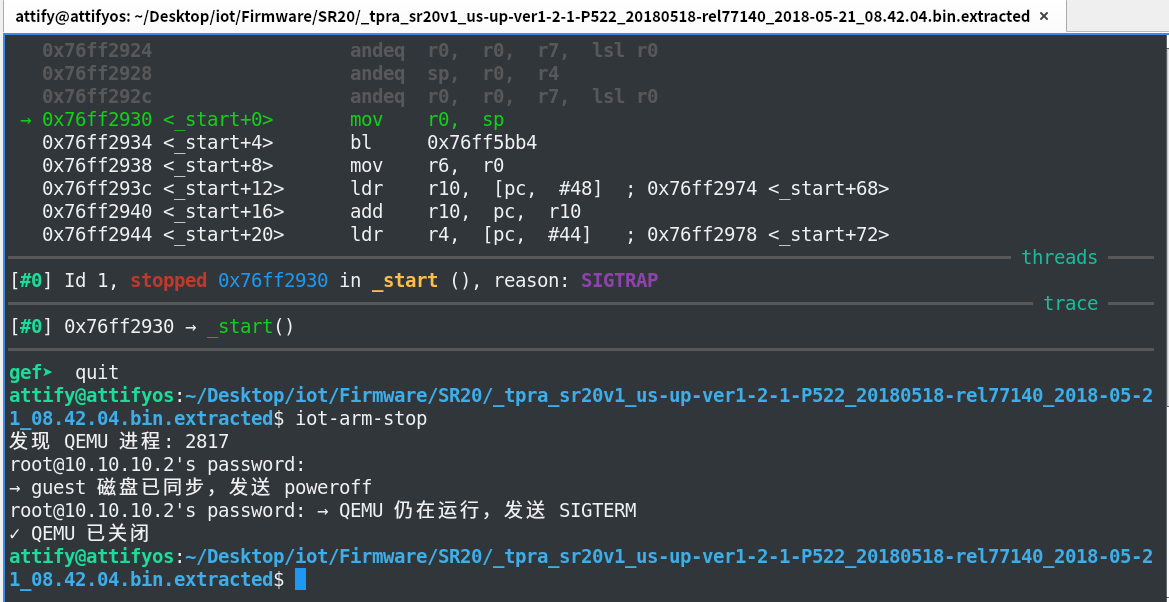Click the mov r6, r0 instruction line
The height and width of the screenshot is (602, 1169).
tap(427, 165)
